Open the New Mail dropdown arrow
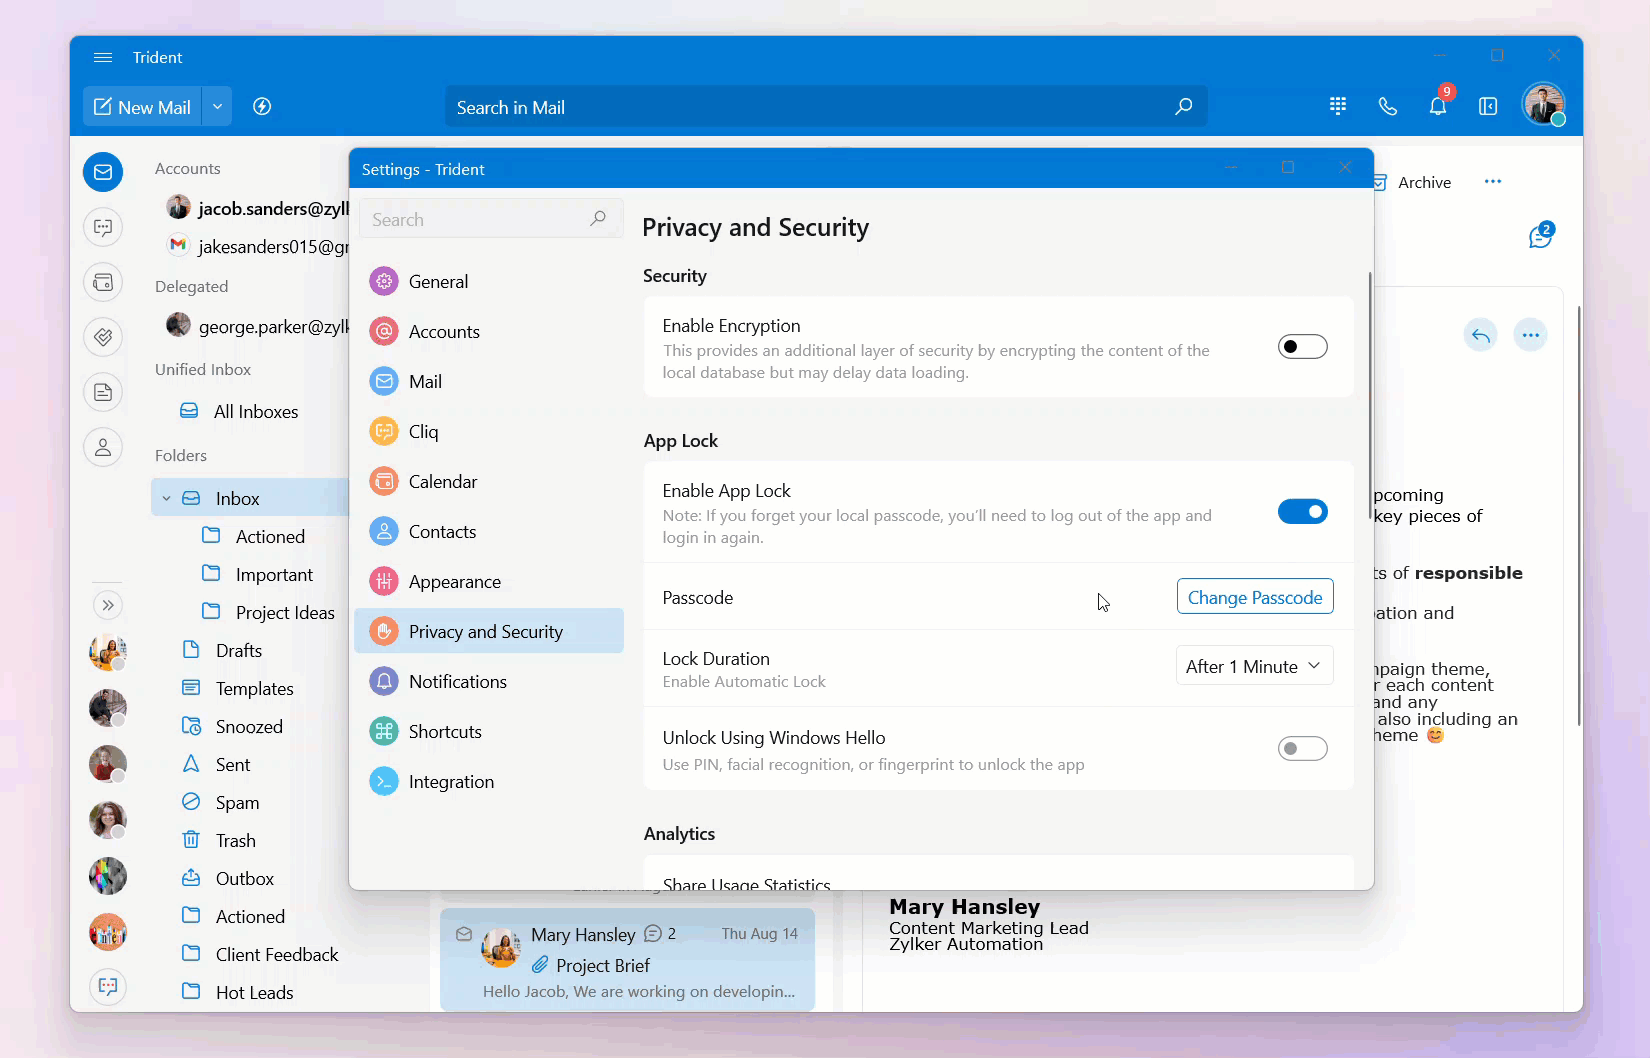 click(x=217, y=107)
